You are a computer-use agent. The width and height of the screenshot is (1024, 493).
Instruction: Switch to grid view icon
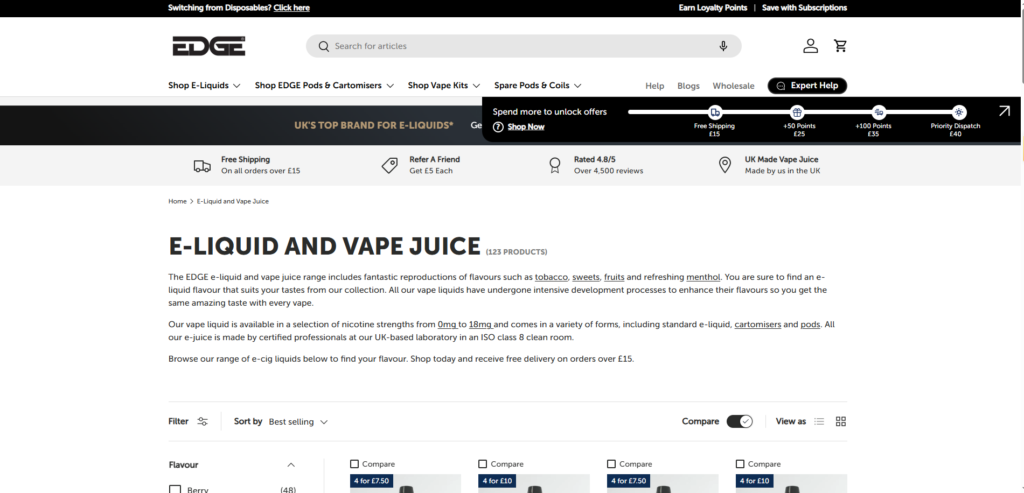[840, 421]
